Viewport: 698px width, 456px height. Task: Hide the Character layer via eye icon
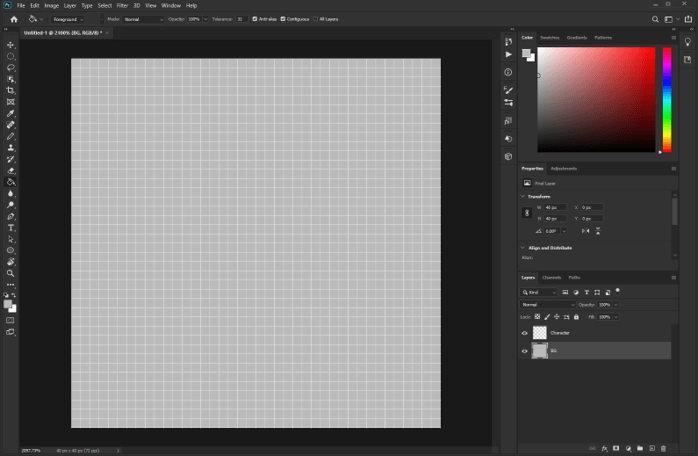525,333
